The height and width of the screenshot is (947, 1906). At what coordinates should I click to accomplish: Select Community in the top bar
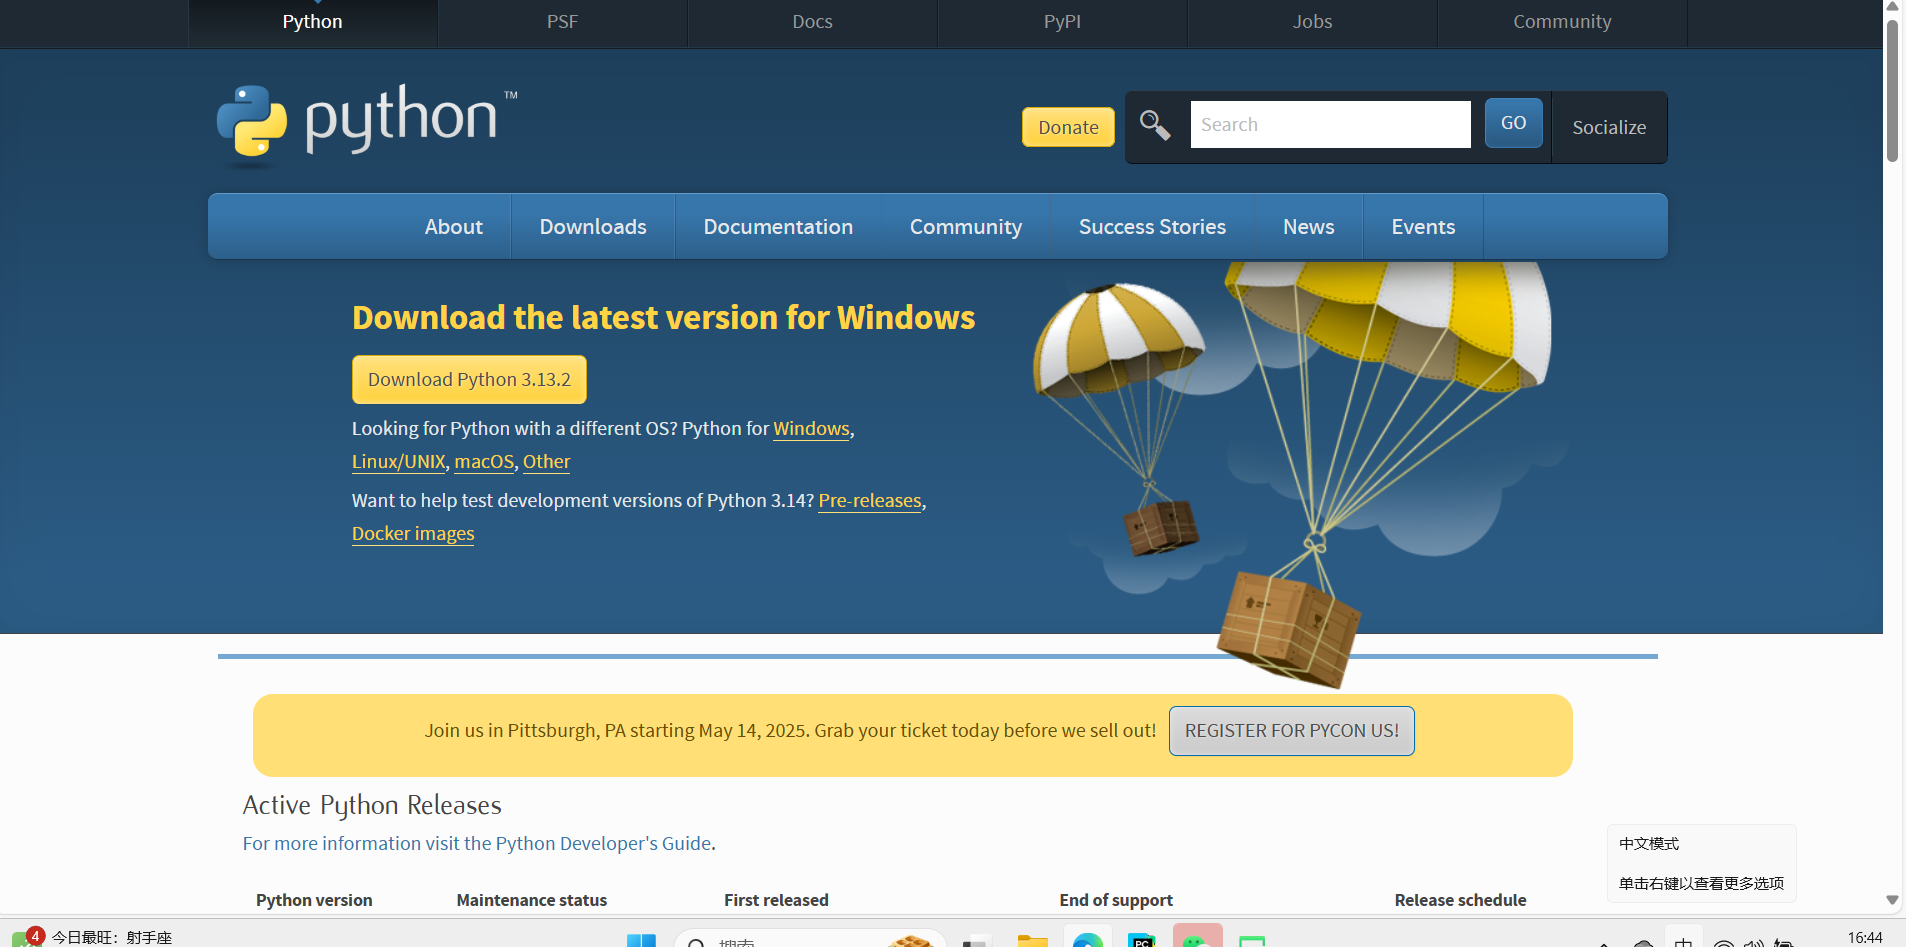pyautogui.click(x=1562, y=22)
